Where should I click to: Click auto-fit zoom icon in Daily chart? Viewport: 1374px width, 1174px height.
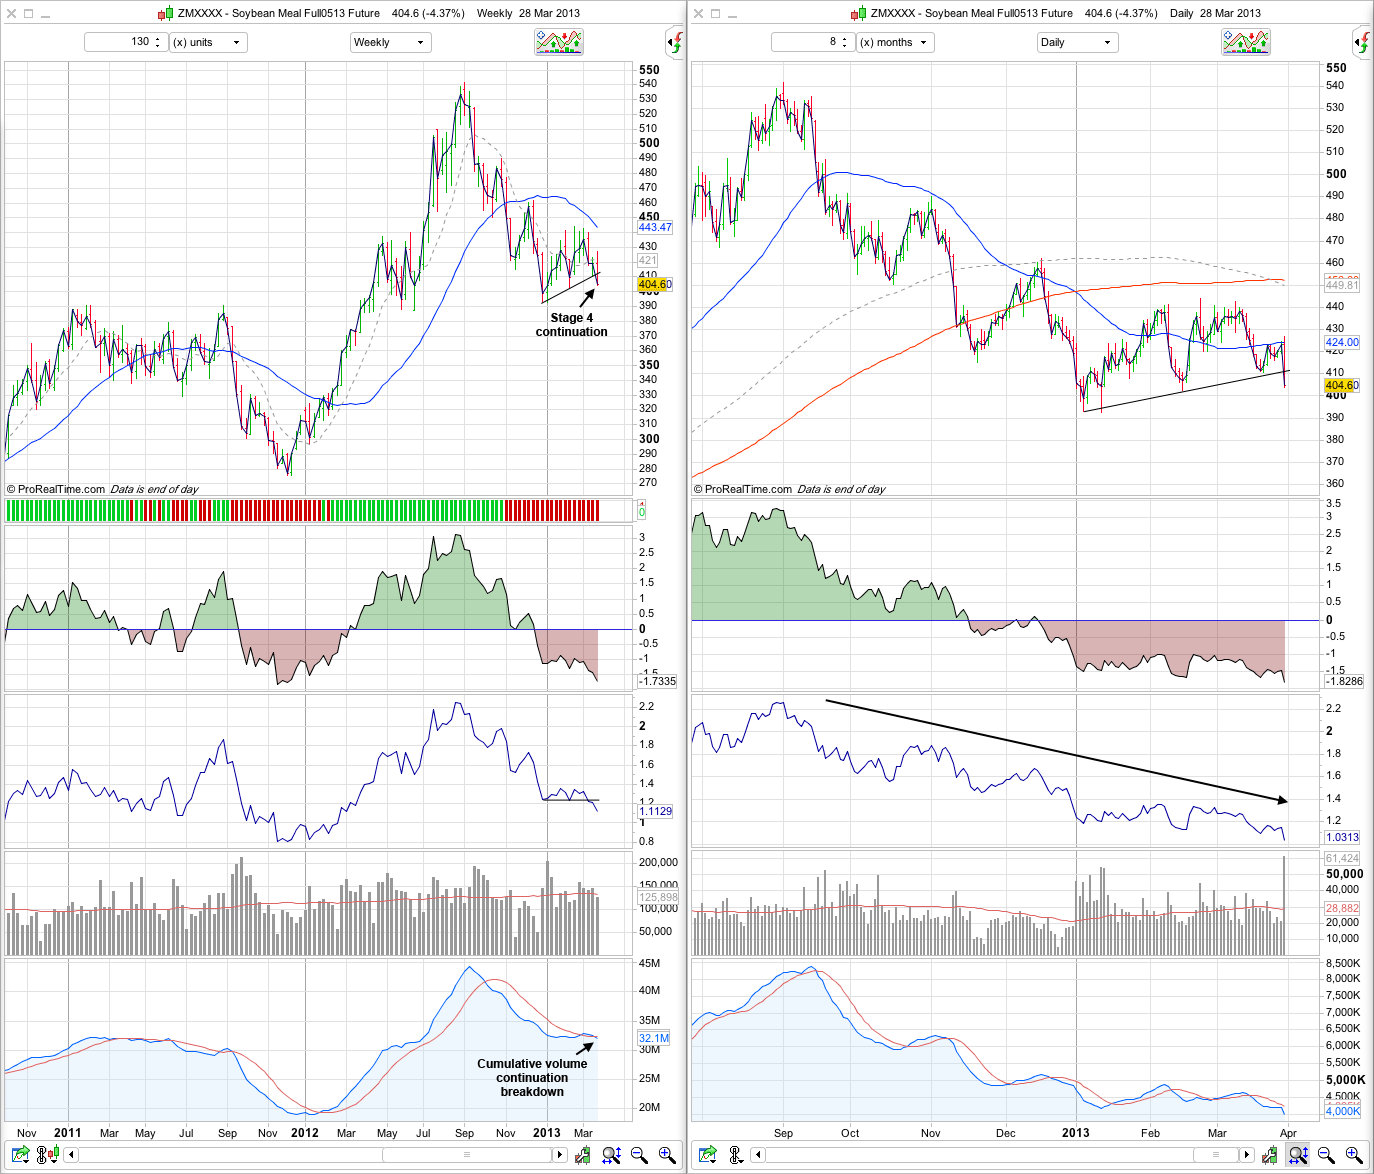pos(1298,1155)
